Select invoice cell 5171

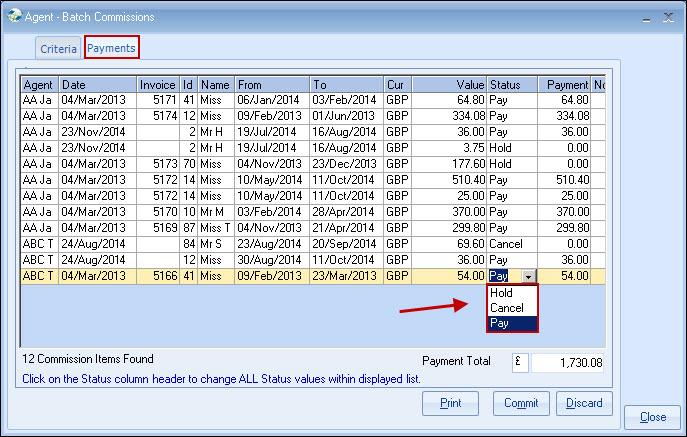158,100
